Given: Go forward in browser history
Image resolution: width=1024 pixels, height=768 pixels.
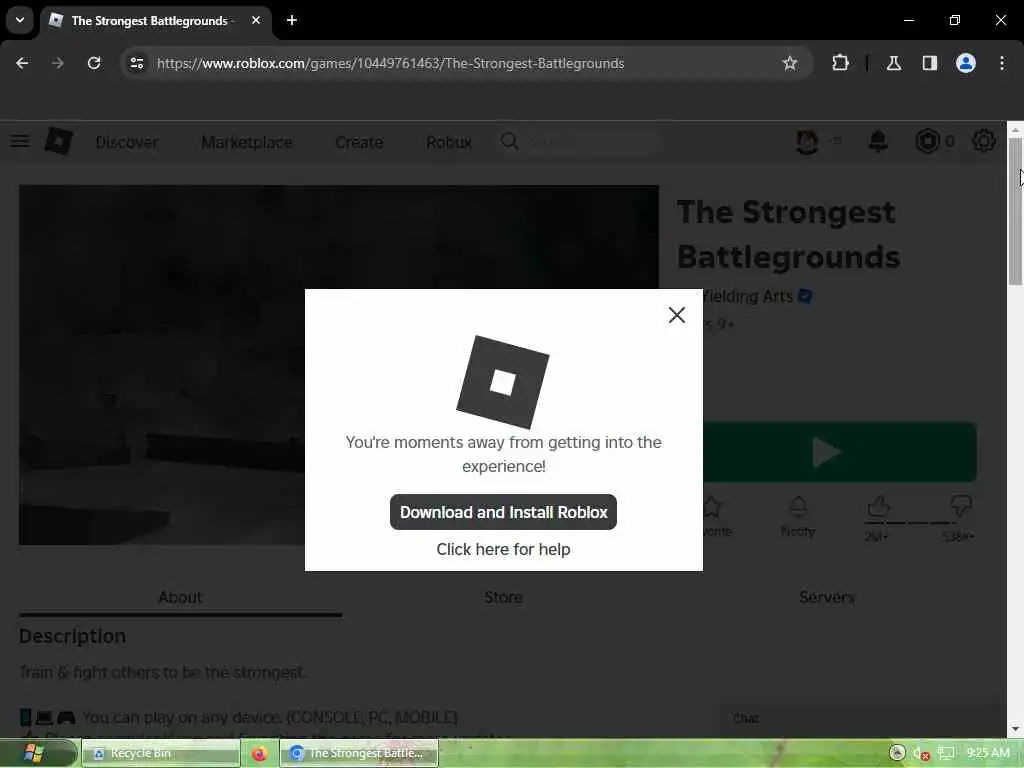Looking at the screenshot, I should pos(57,63).
